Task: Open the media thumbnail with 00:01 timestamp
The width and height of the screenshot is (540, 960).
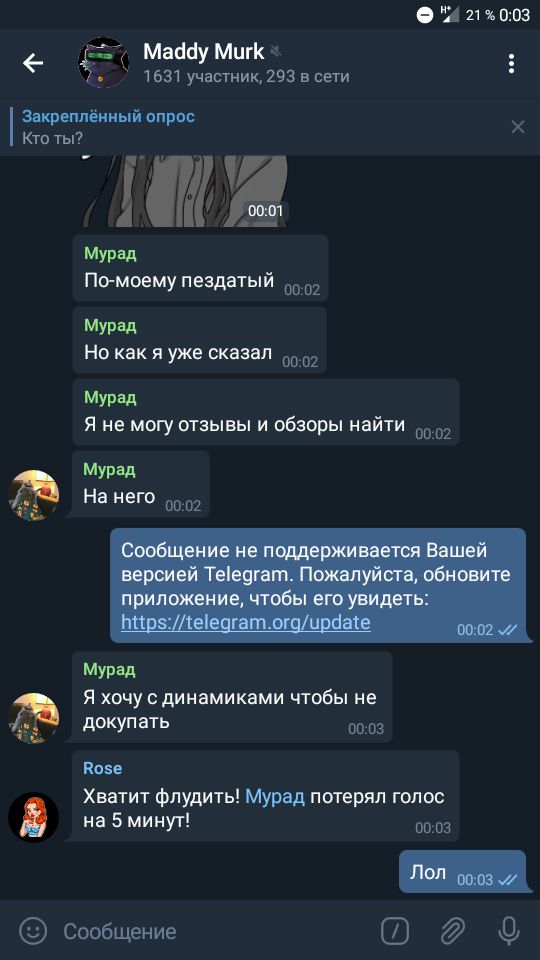Action: pos(185,191)
